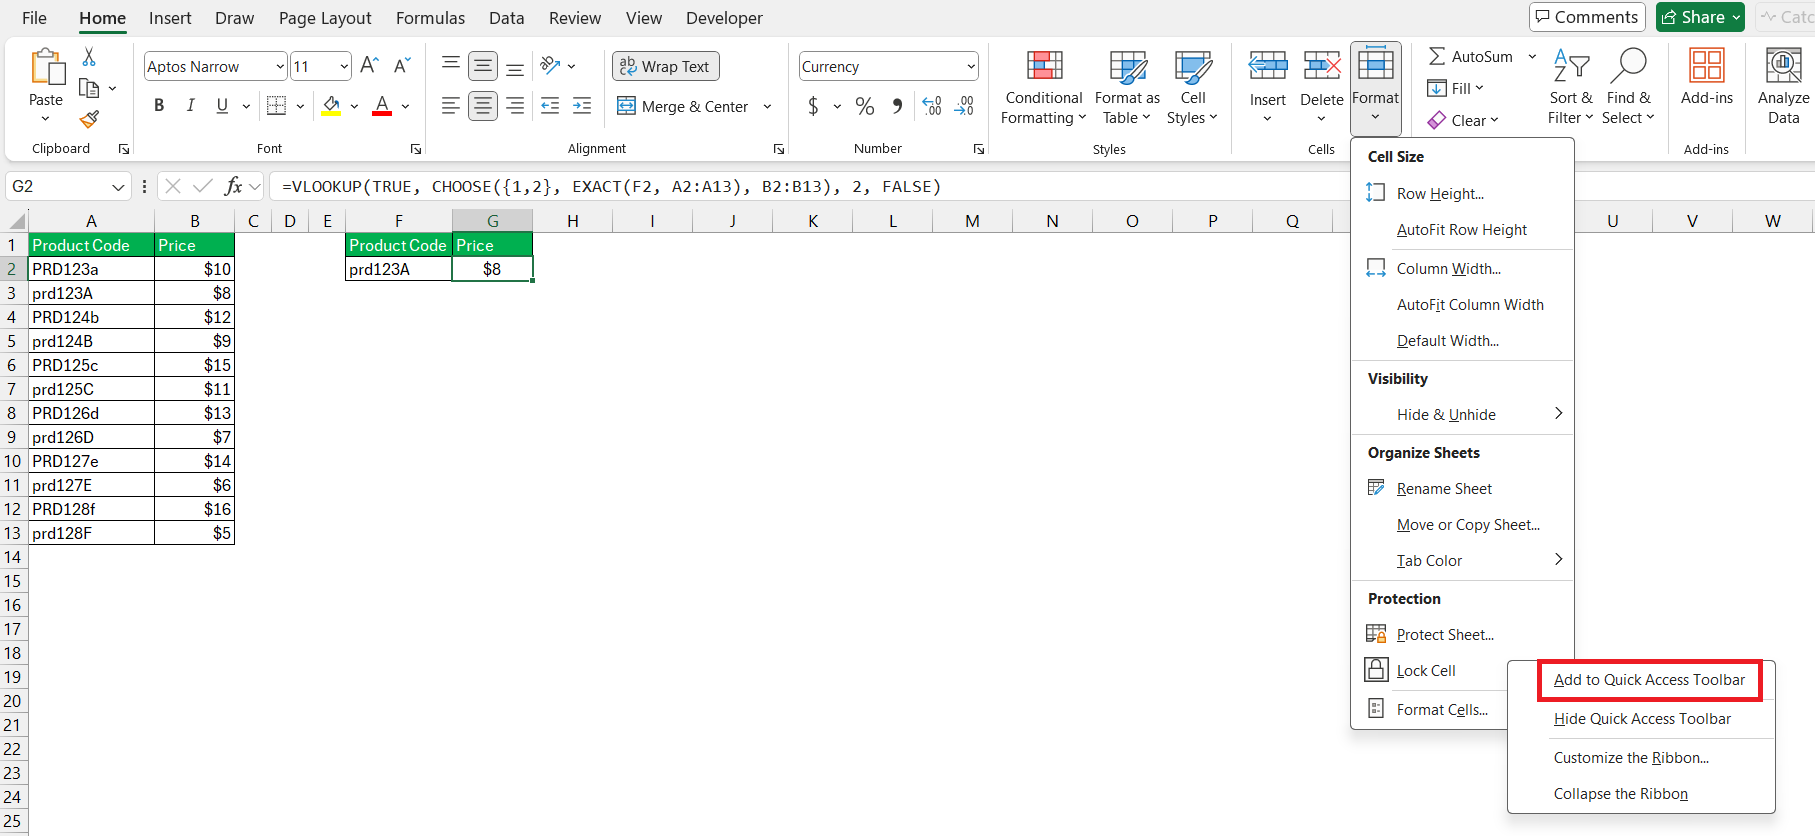Toggle Align Left

(x=451, y=105)
